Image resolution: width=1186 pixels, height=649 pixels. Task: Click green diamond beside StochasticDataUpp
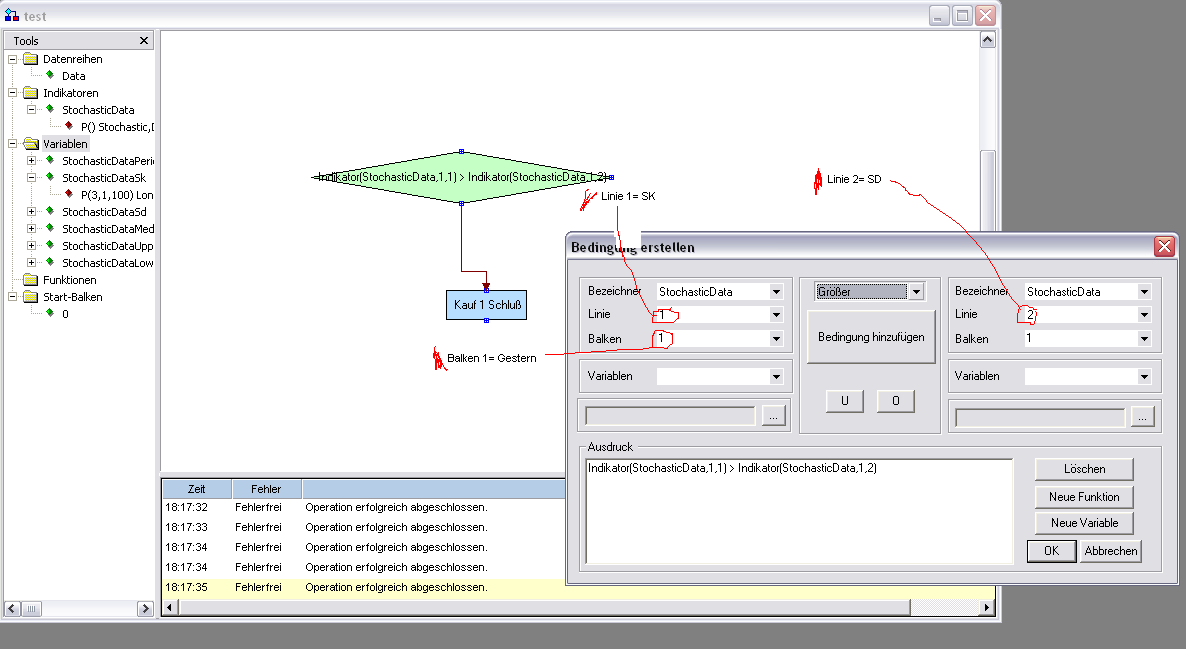click(50, 245)
